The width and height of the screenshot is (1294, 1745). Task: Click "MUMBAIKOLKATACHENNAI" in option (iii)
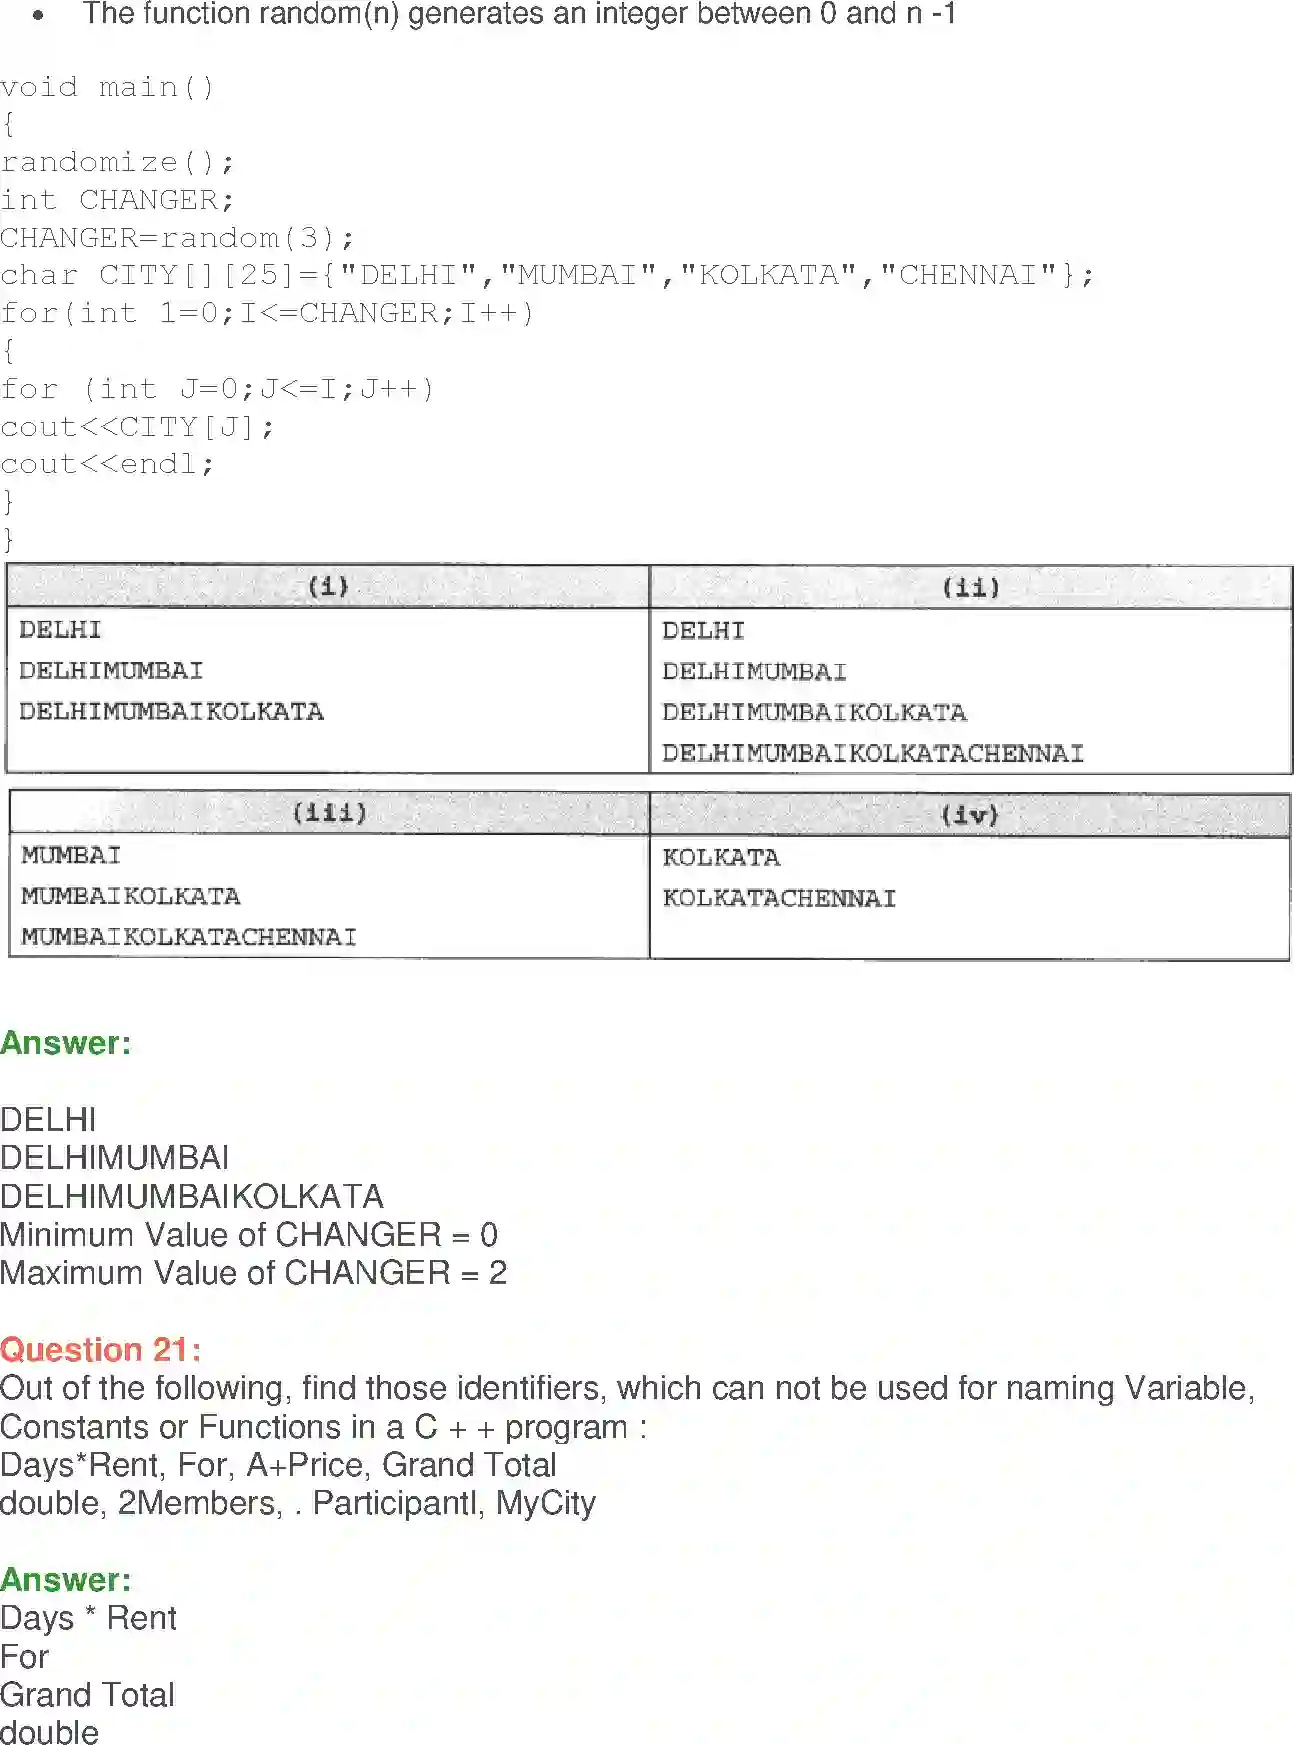(189, 937)
